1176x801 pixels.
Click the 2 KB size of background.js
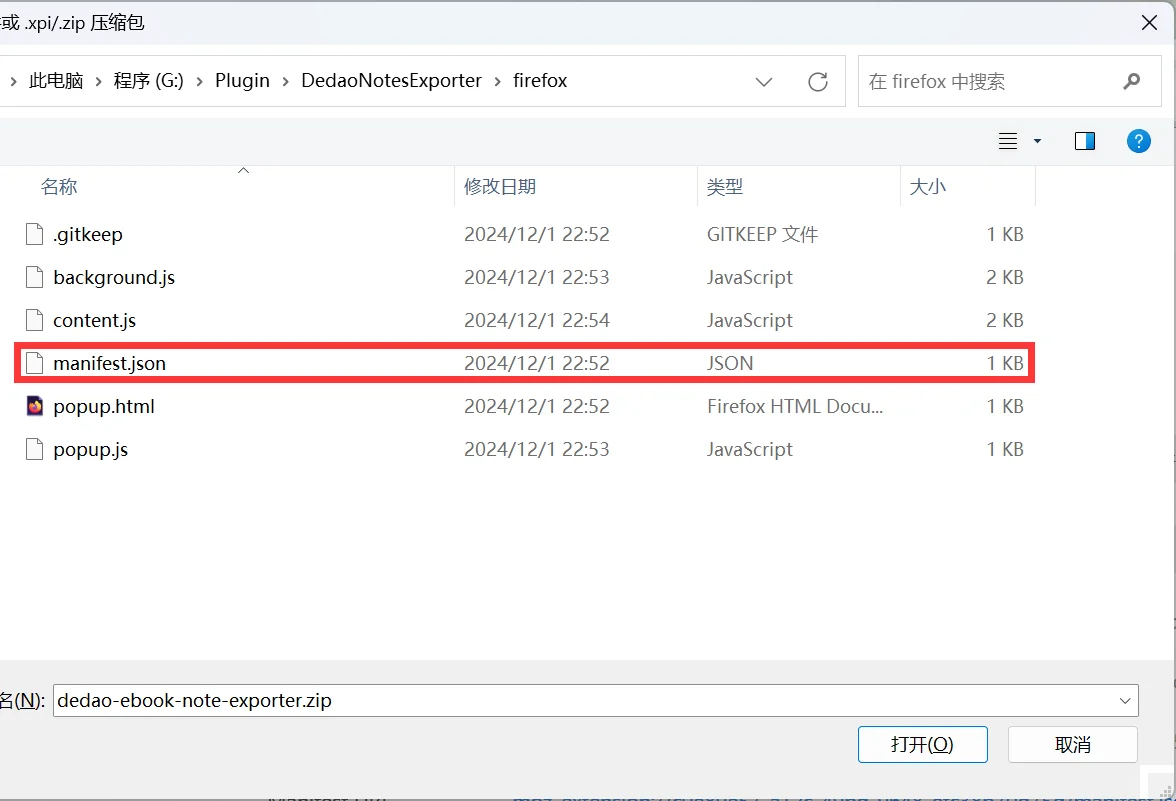pyautogui.click(x=1005, y=277)
